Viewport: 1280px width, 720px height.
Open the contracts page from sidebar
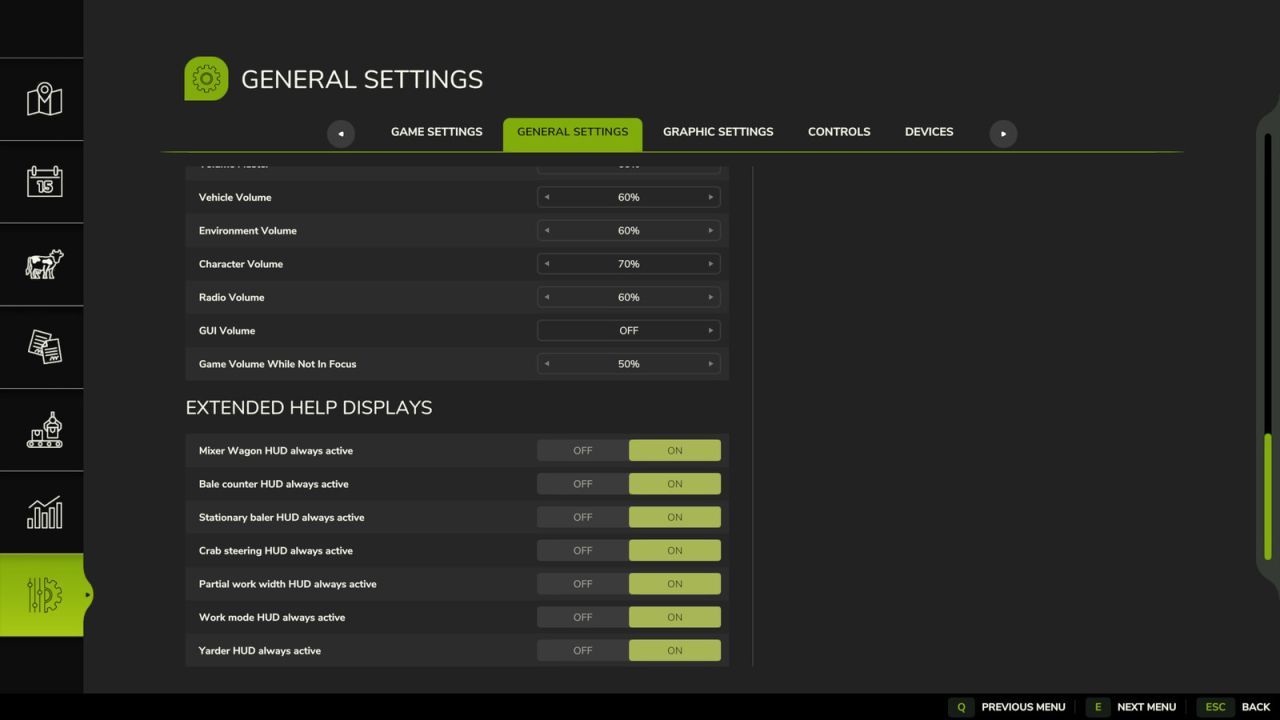click(42, 347)
